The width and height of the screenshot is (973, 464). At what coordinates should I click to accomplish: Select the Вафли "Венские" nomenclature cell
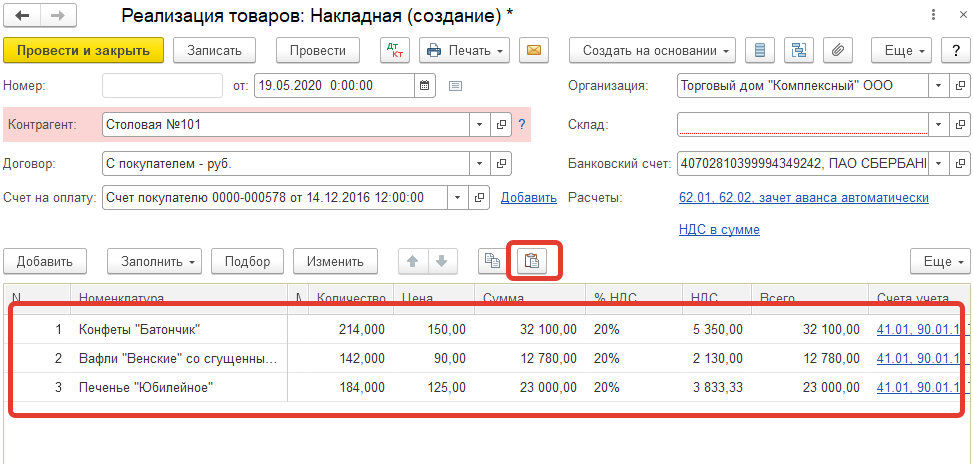[x=179, y=358]
